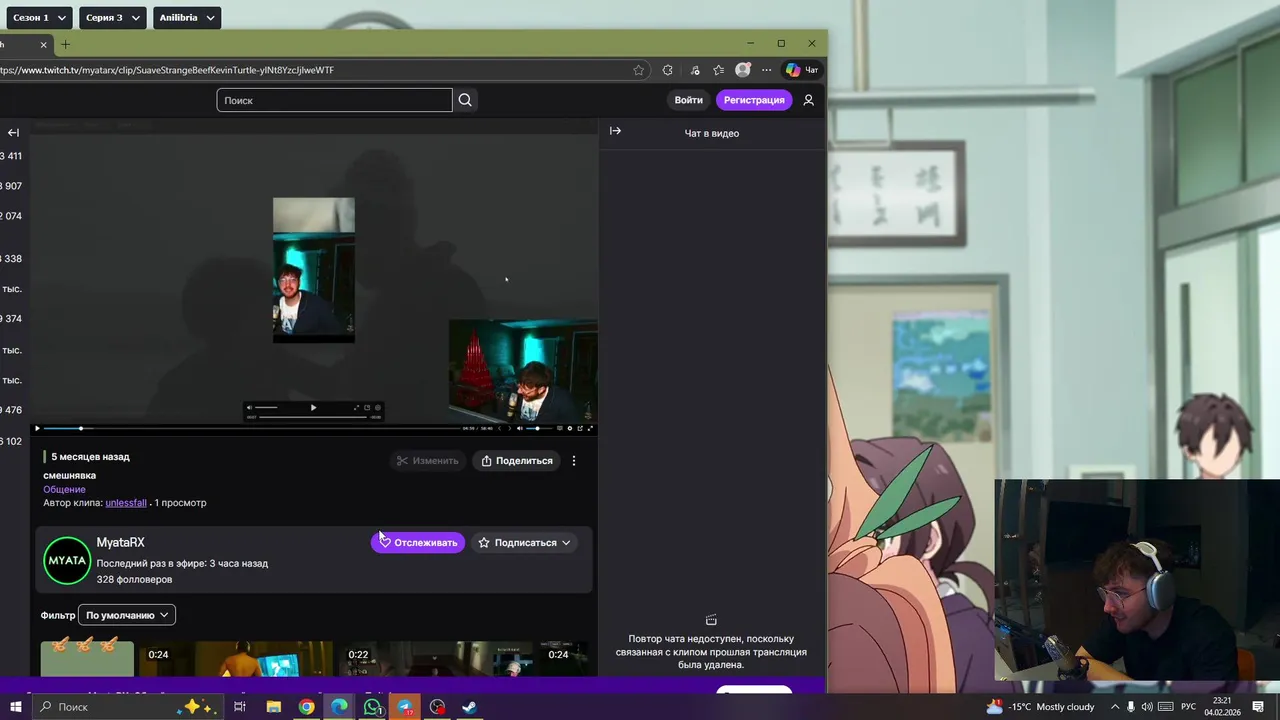The width and height of the screenshot is (1280, 720).
Task: Click into the Twitch Поиск search field
Action: click(x=334, y=100)
